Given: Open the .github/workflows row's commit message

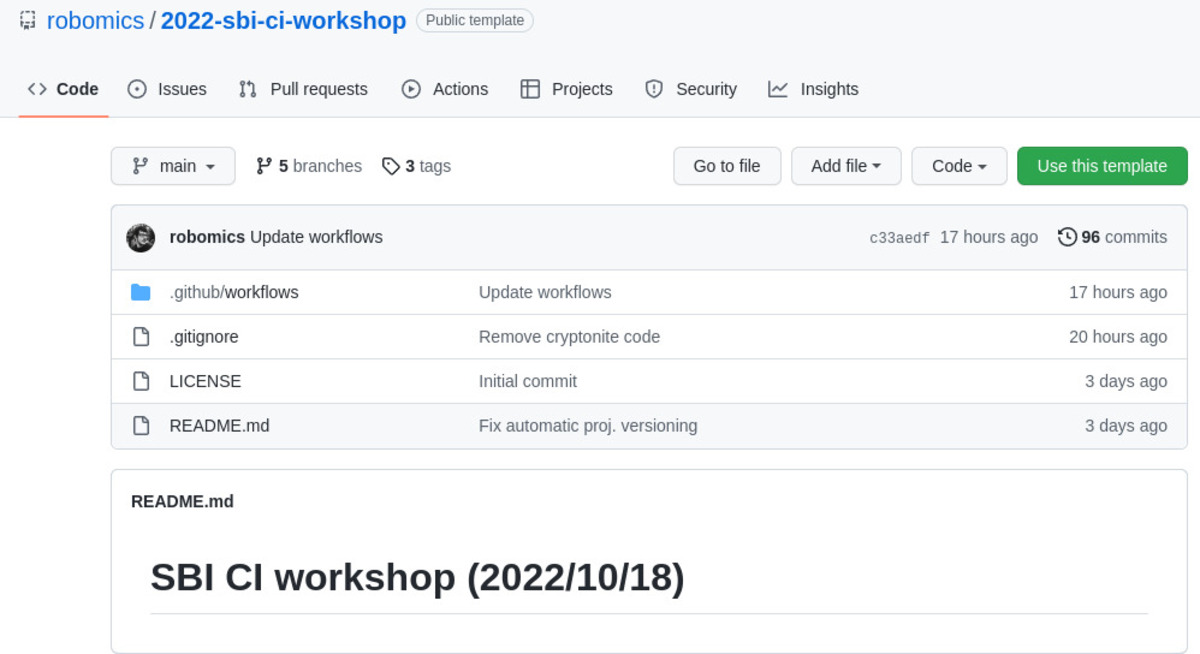Looking at the screenshot, I should 545,292.
